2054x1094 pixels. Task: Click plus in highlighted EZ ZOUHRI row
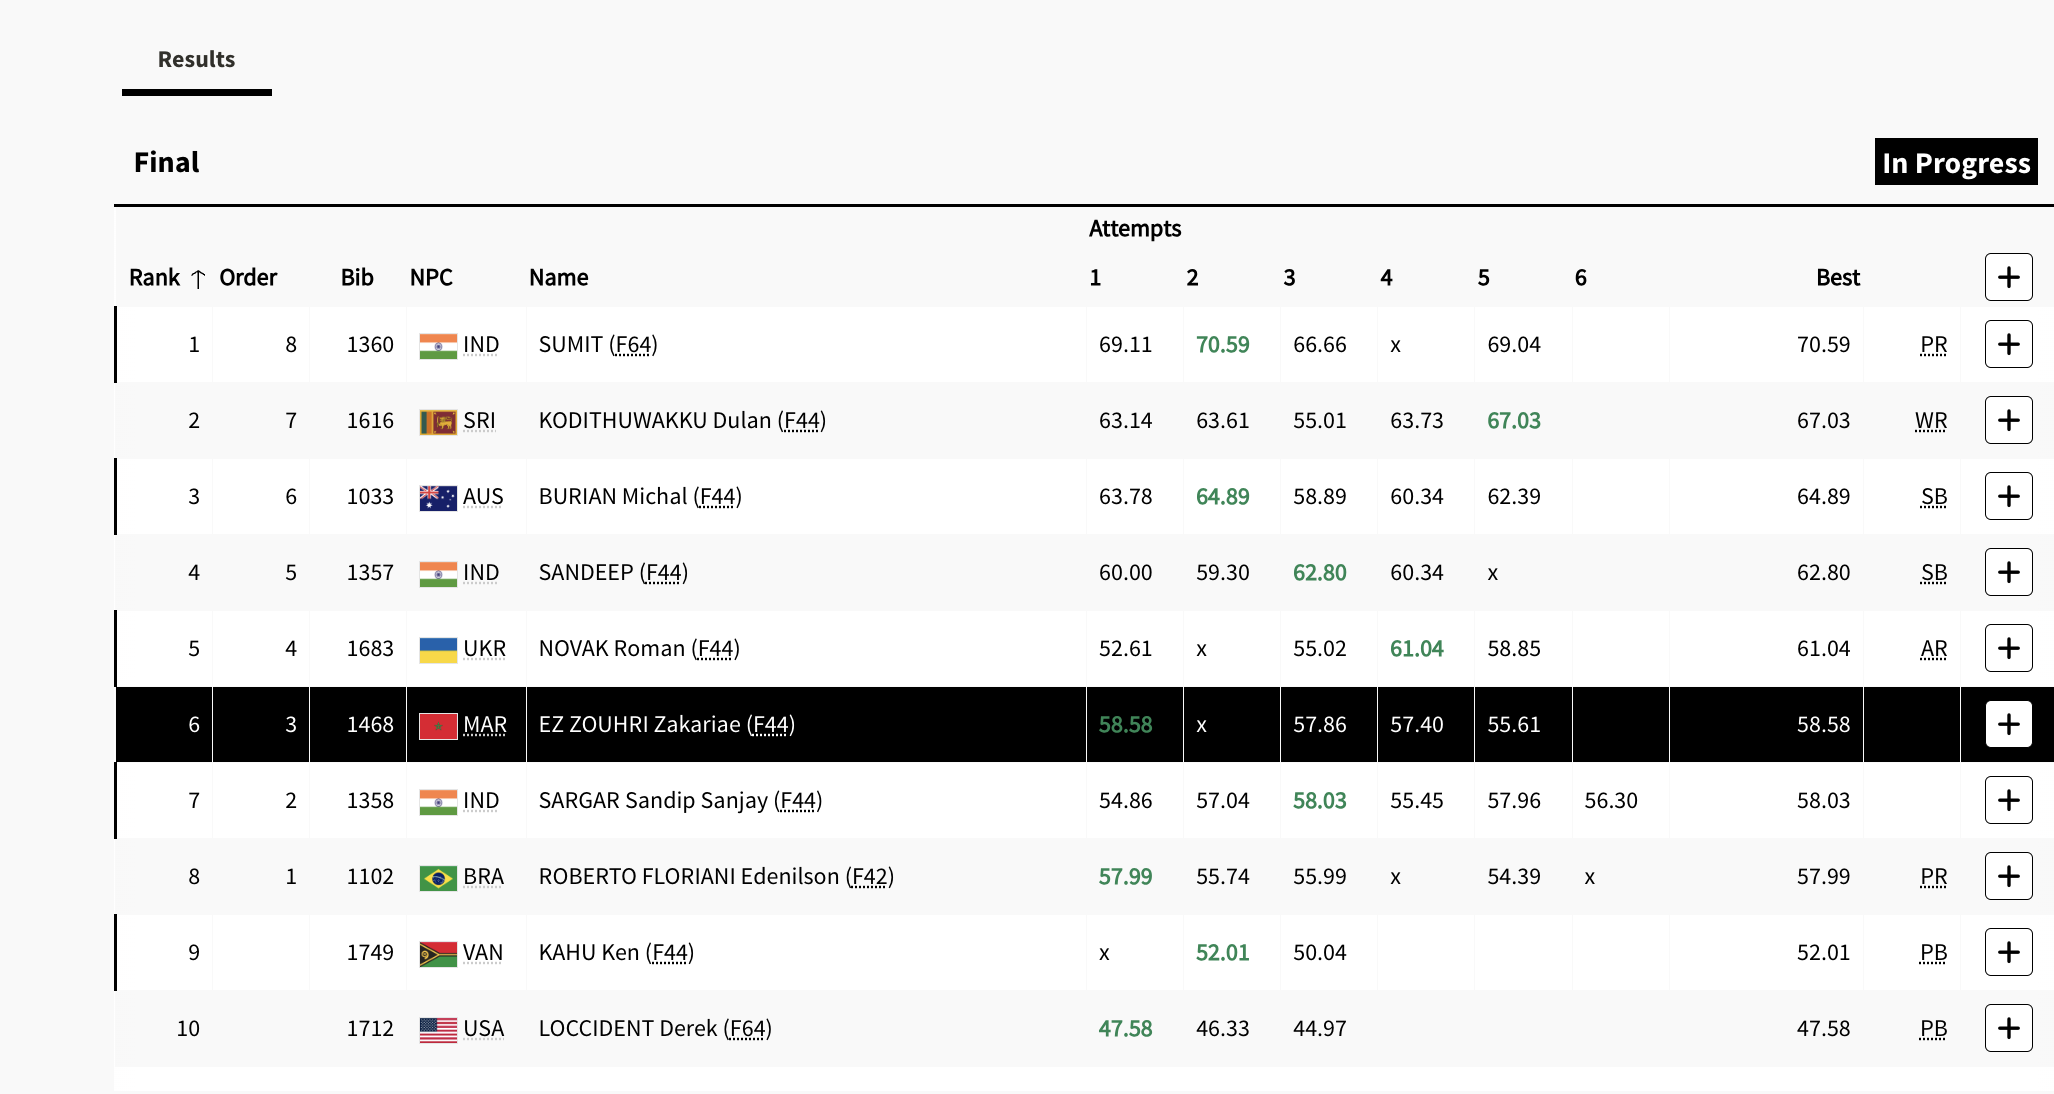coord(2008,725)
